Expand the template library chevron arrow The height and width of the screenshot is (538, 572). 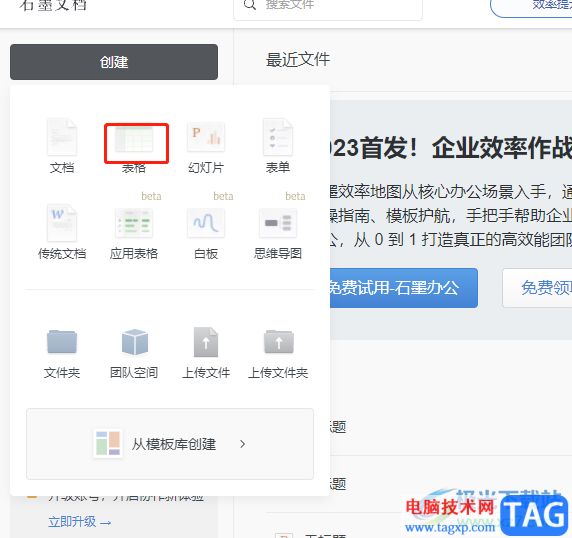(243, 444)
